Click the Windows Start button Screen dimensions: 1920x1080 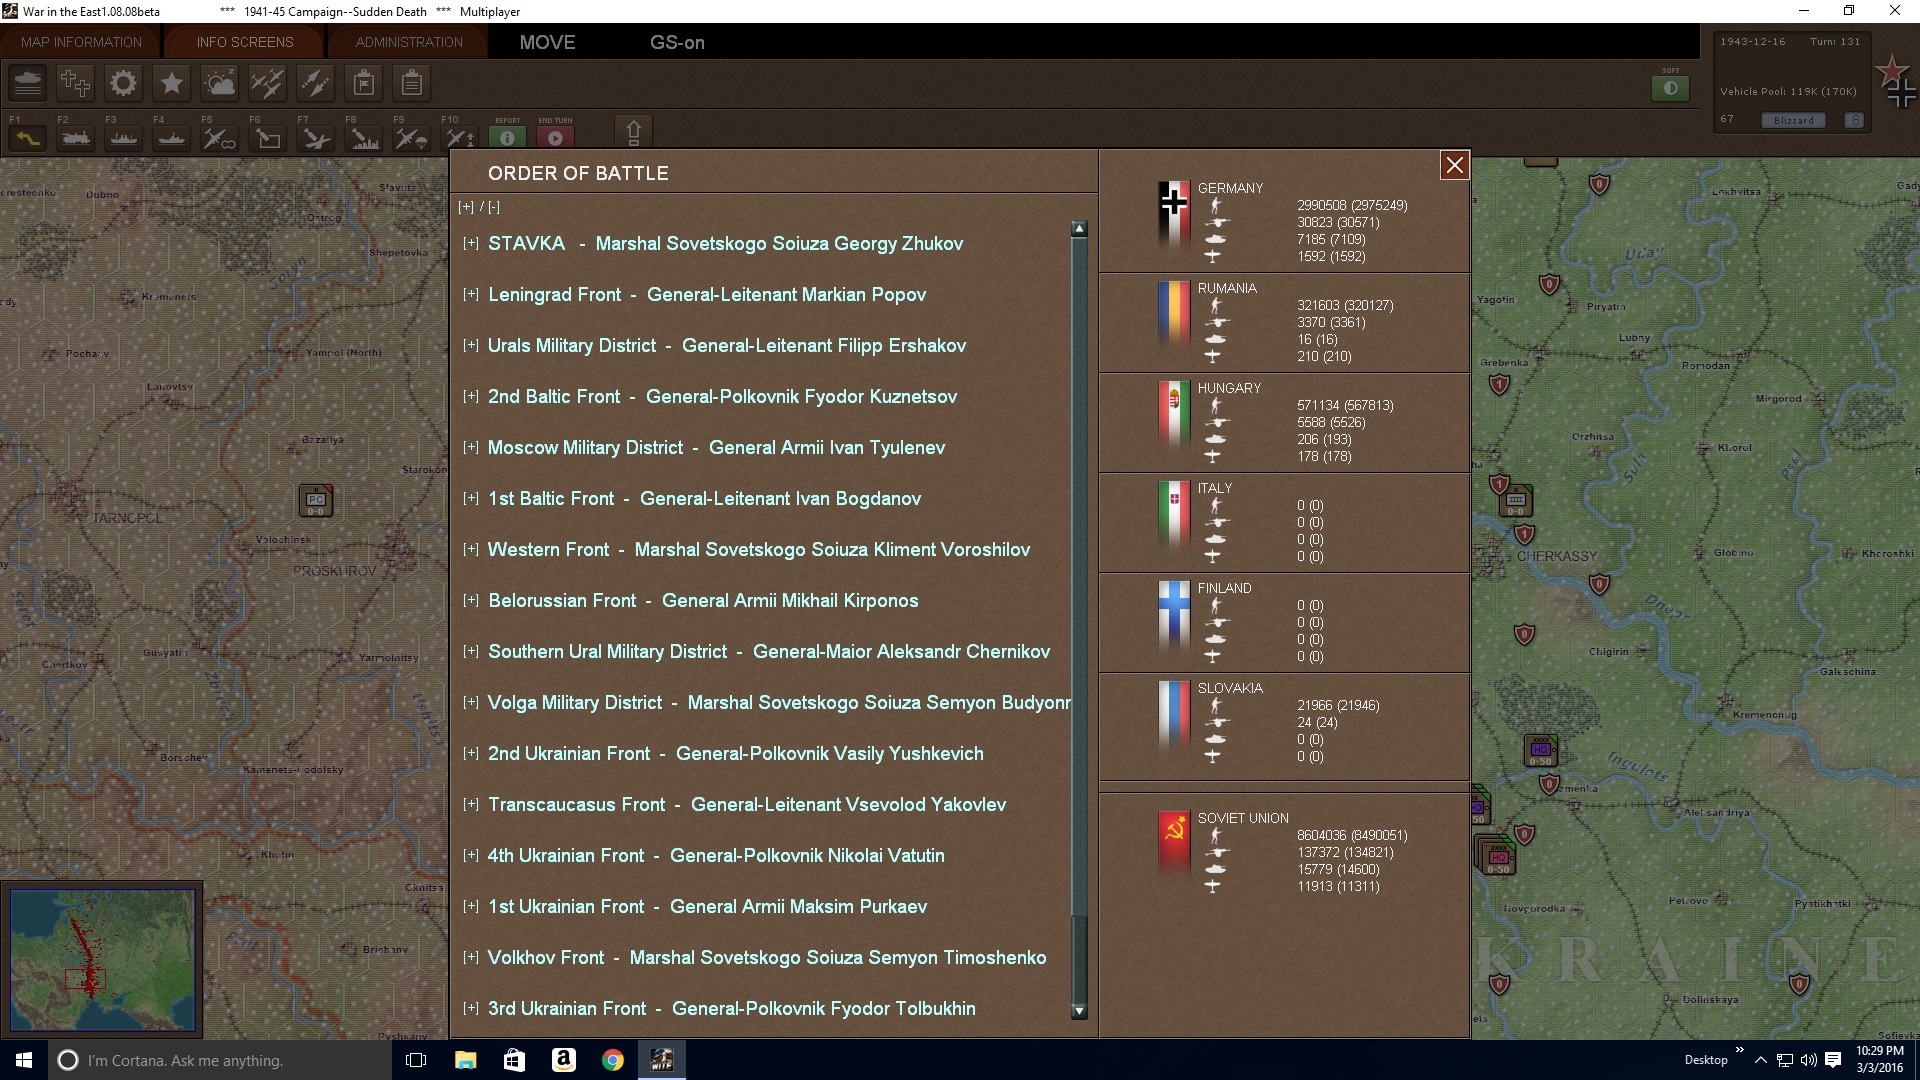(x=24, y=1060)
